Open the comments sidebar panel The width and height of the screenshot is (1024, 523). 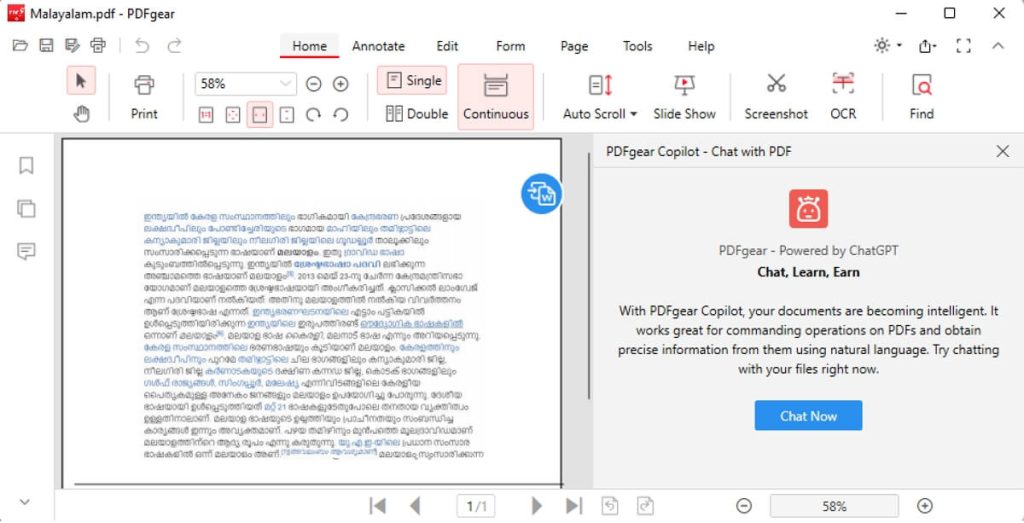26,251
